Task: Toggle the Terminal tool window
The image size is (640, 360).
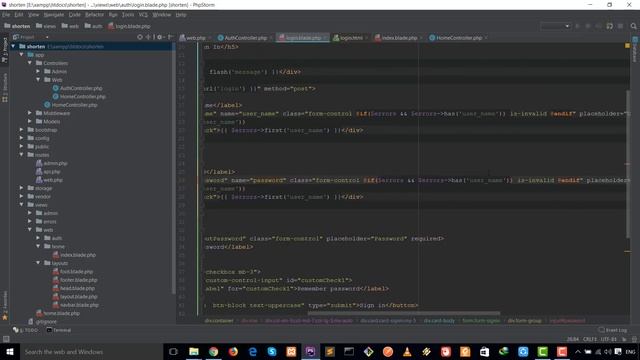Action: pyautogui.click(x=59, y=330)
